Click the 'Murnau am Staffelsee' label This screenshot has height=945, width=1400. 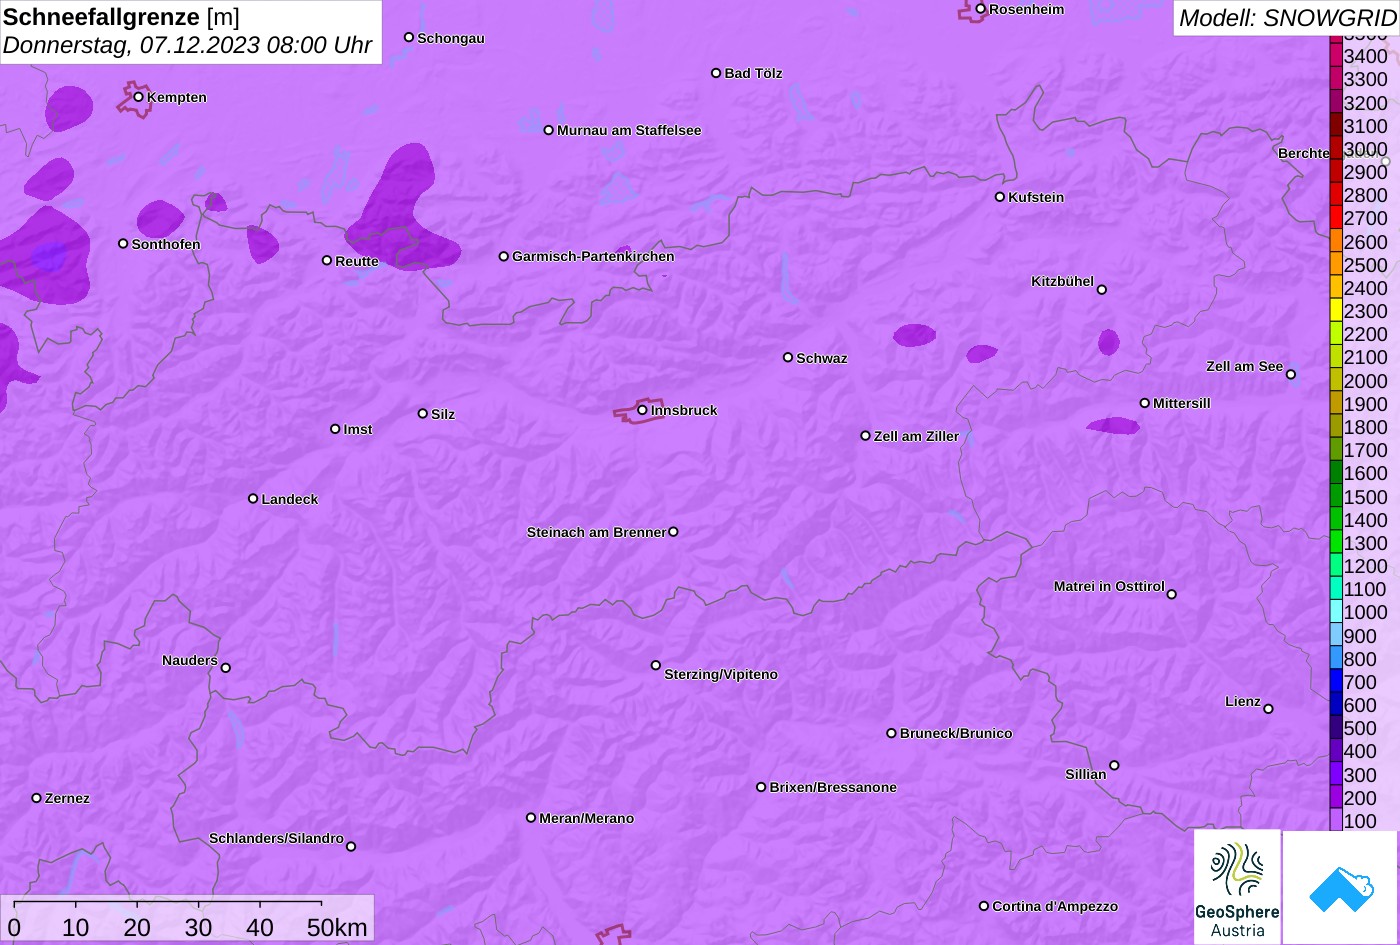click(629, 130)
